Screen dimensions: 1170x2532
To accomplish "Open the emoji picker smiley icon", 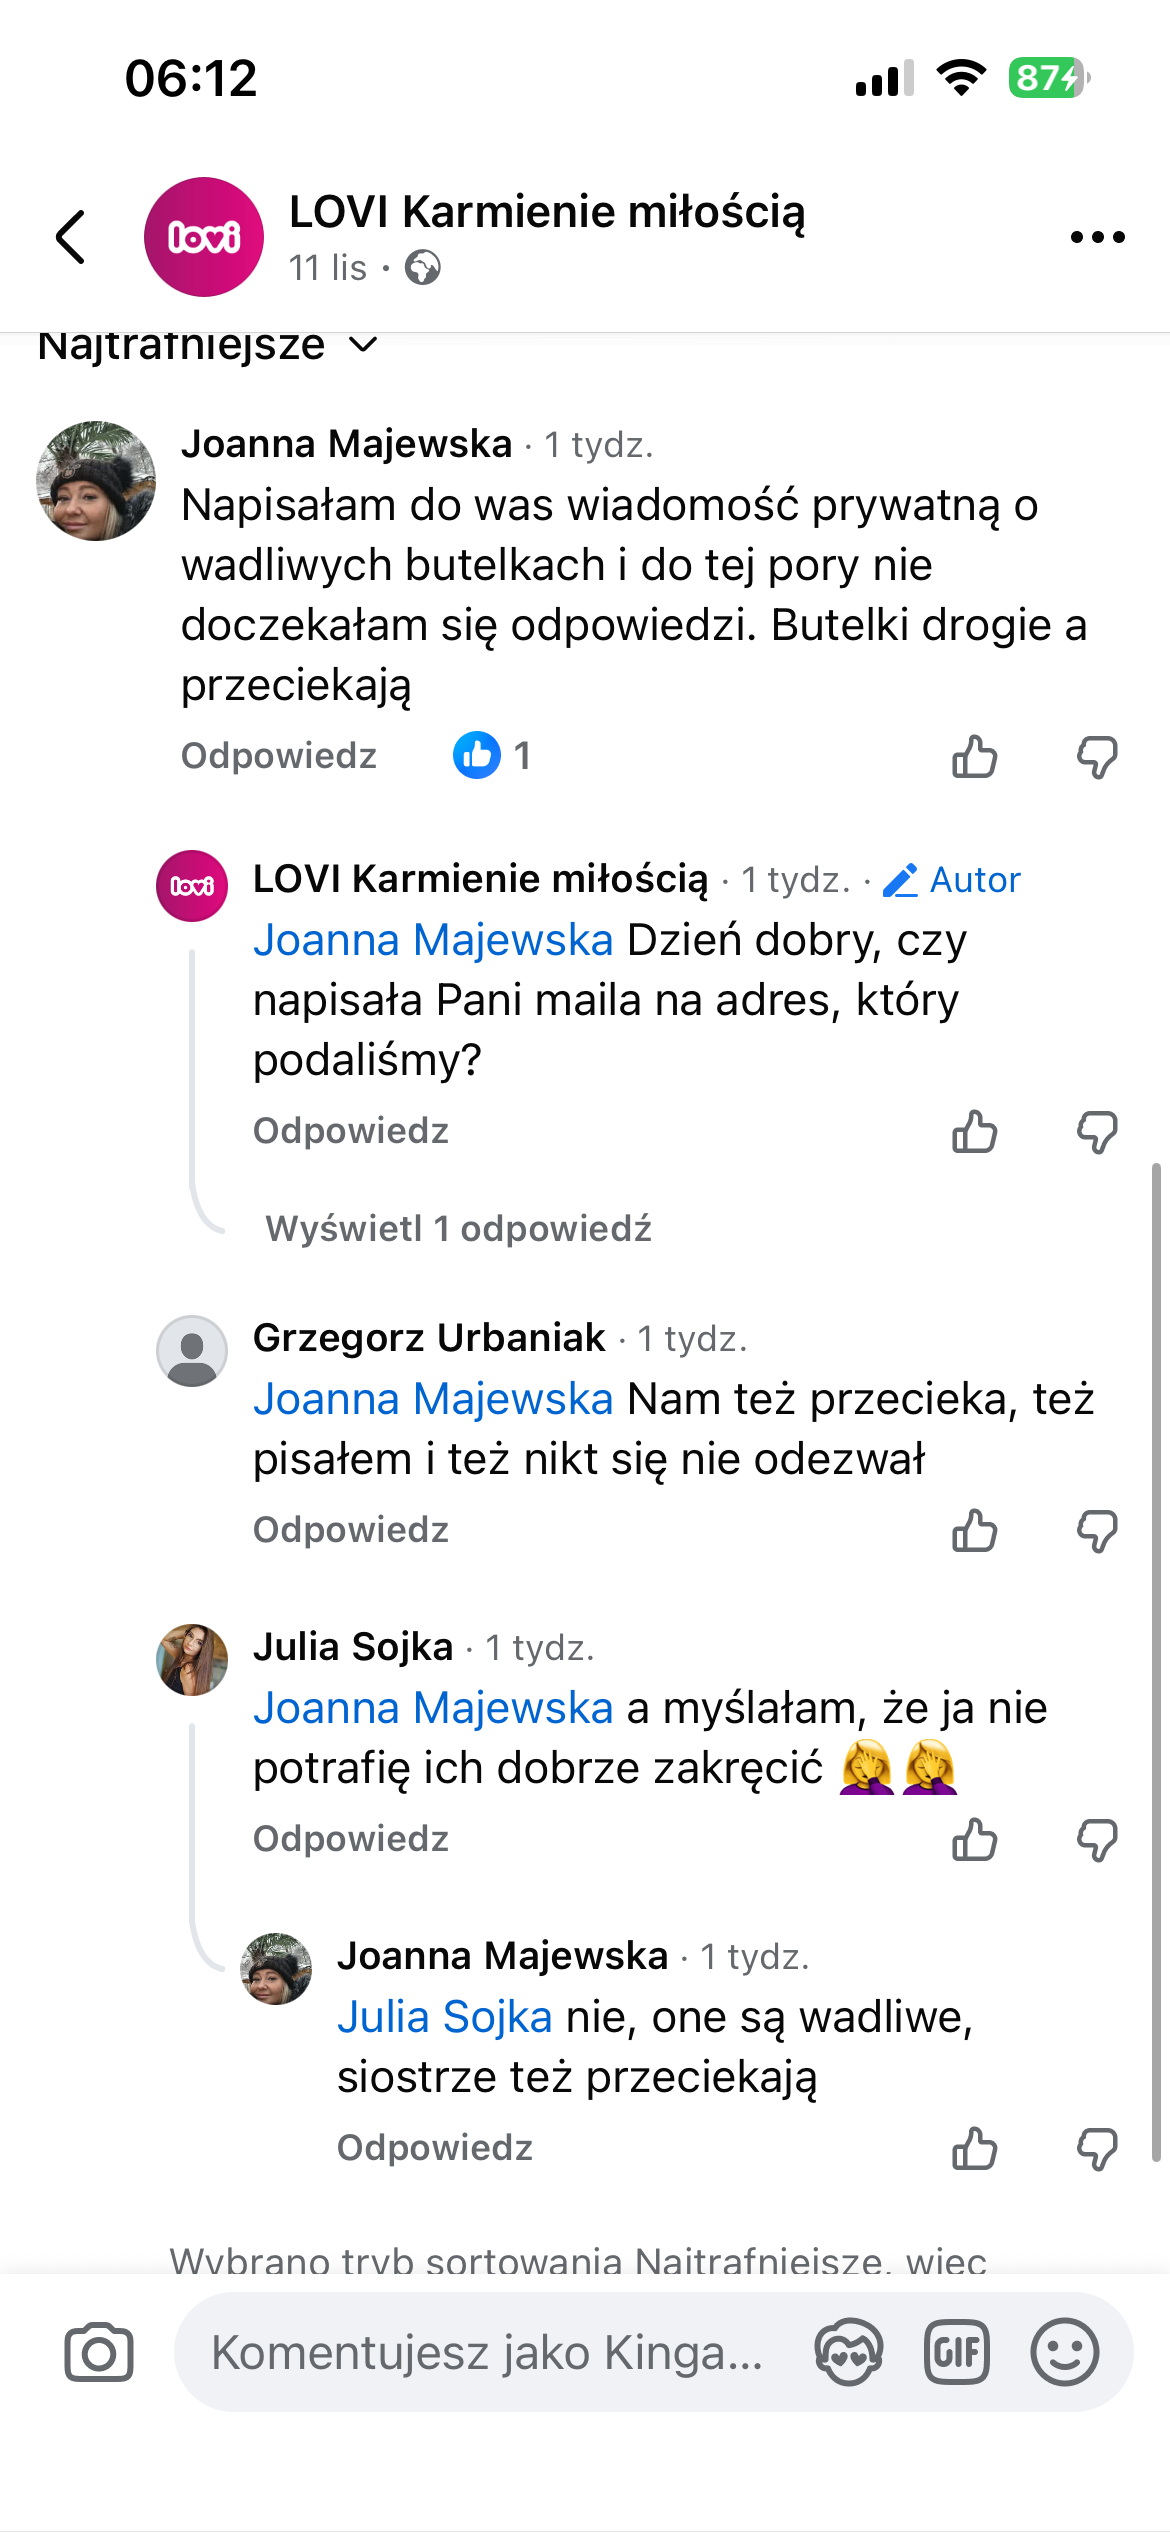I will point(1064,2352).
